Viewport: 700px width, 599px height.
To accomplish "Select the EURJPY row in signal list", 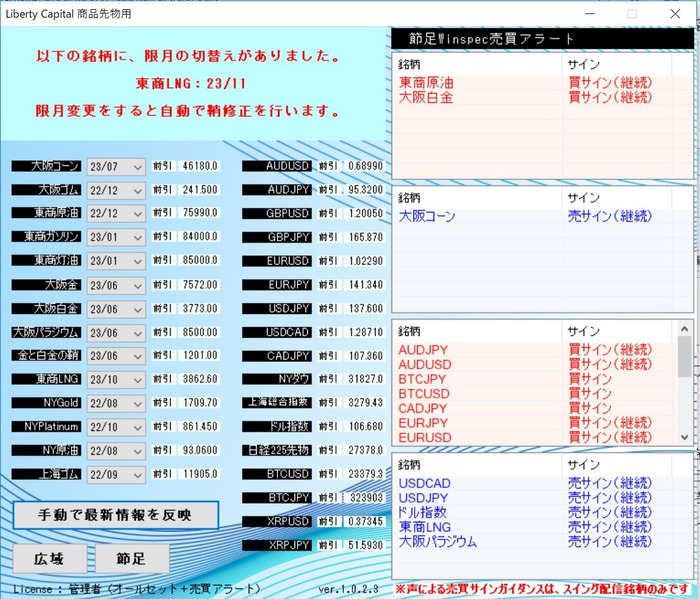I will 535,423.
